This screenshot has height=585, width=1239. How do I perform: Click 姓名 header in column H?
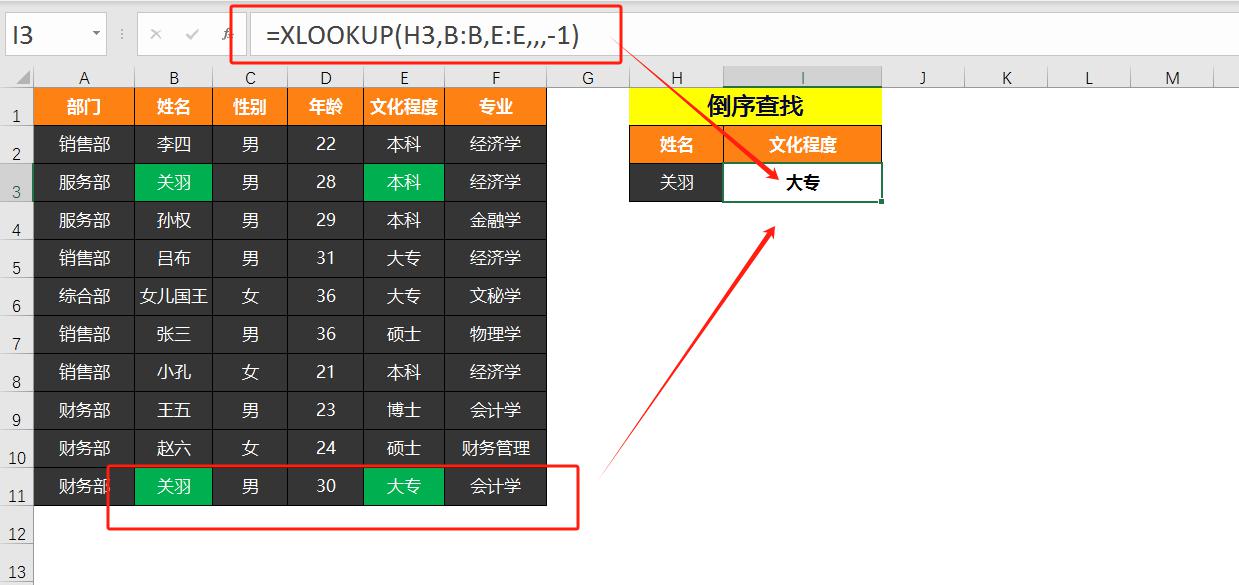[x=677, y=145]
